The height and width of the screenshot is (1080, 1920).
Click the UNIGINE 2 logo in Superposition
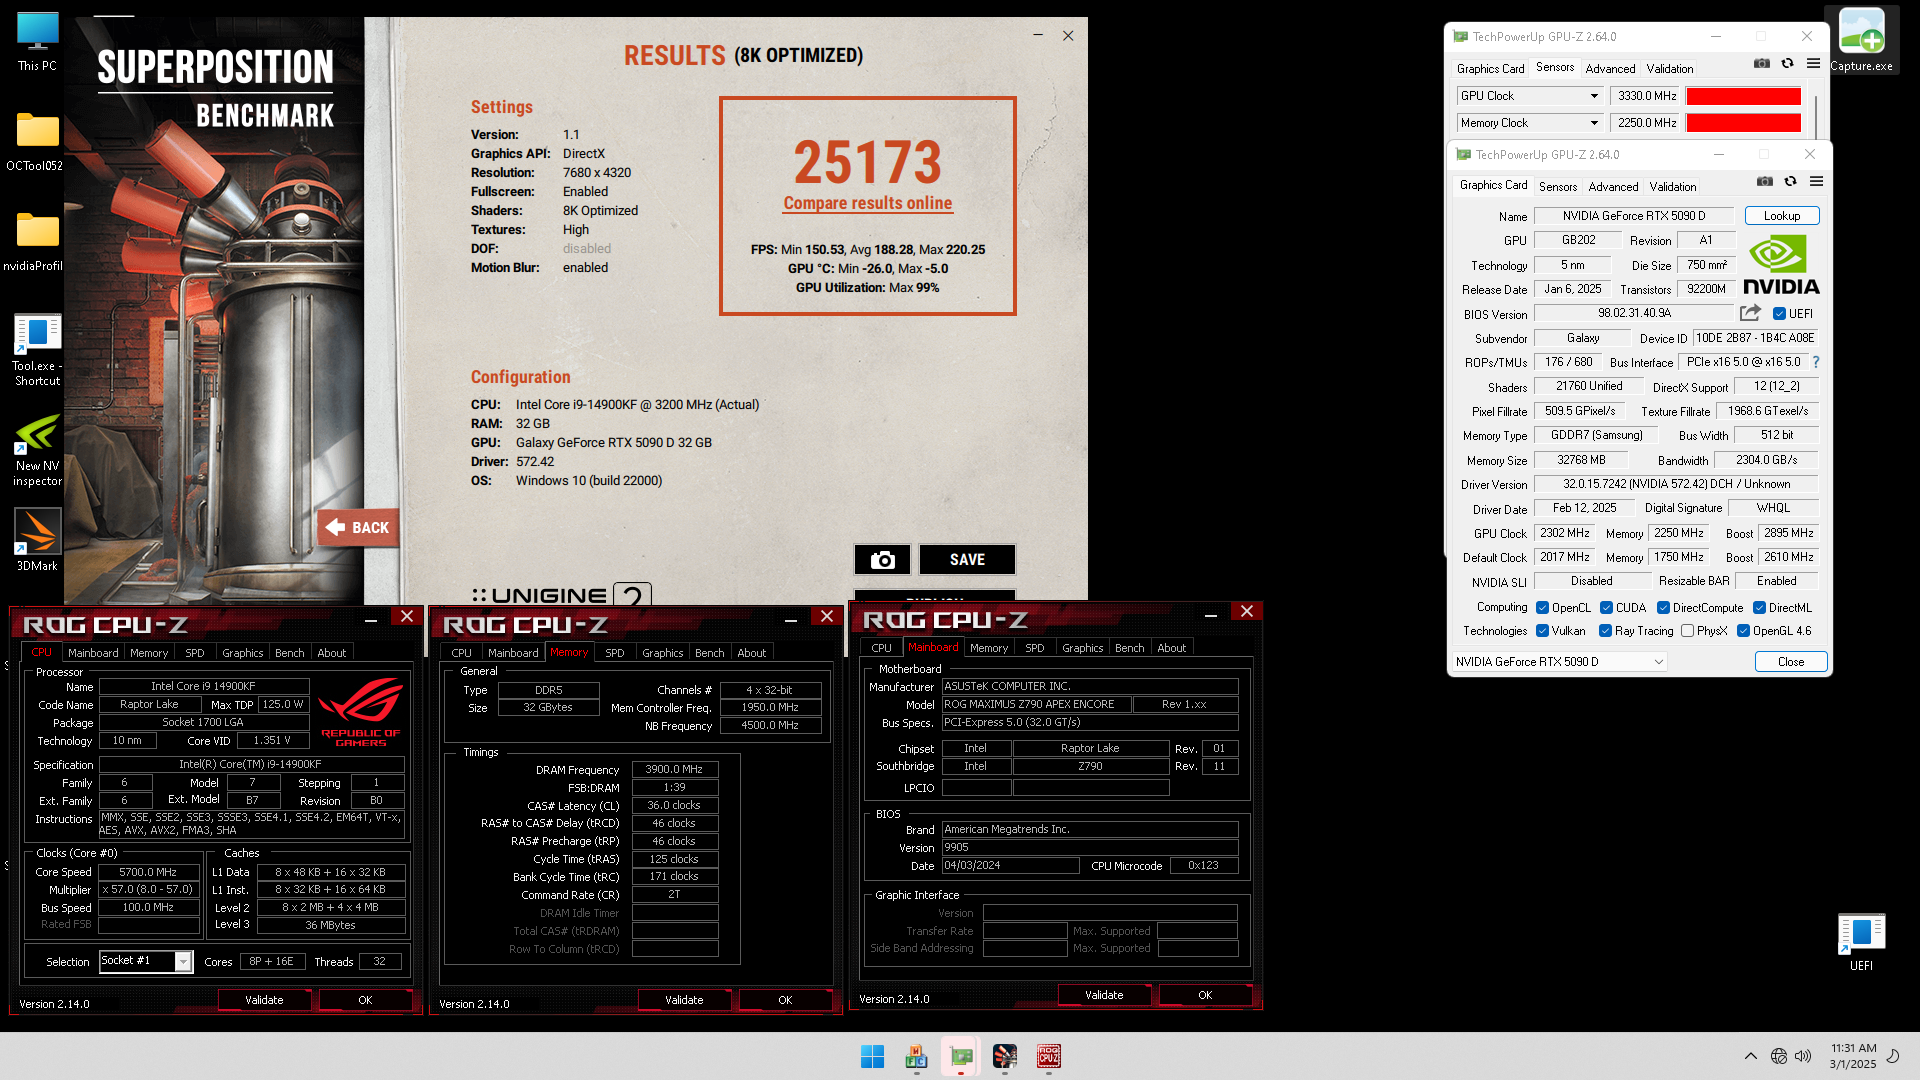click(562, 595)
